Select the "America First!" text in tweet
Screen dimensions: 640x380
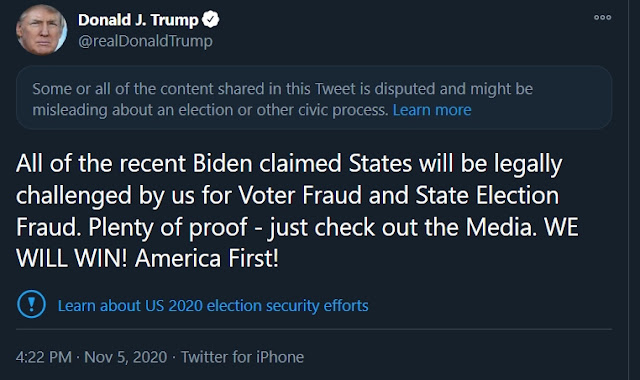(207, 258)
